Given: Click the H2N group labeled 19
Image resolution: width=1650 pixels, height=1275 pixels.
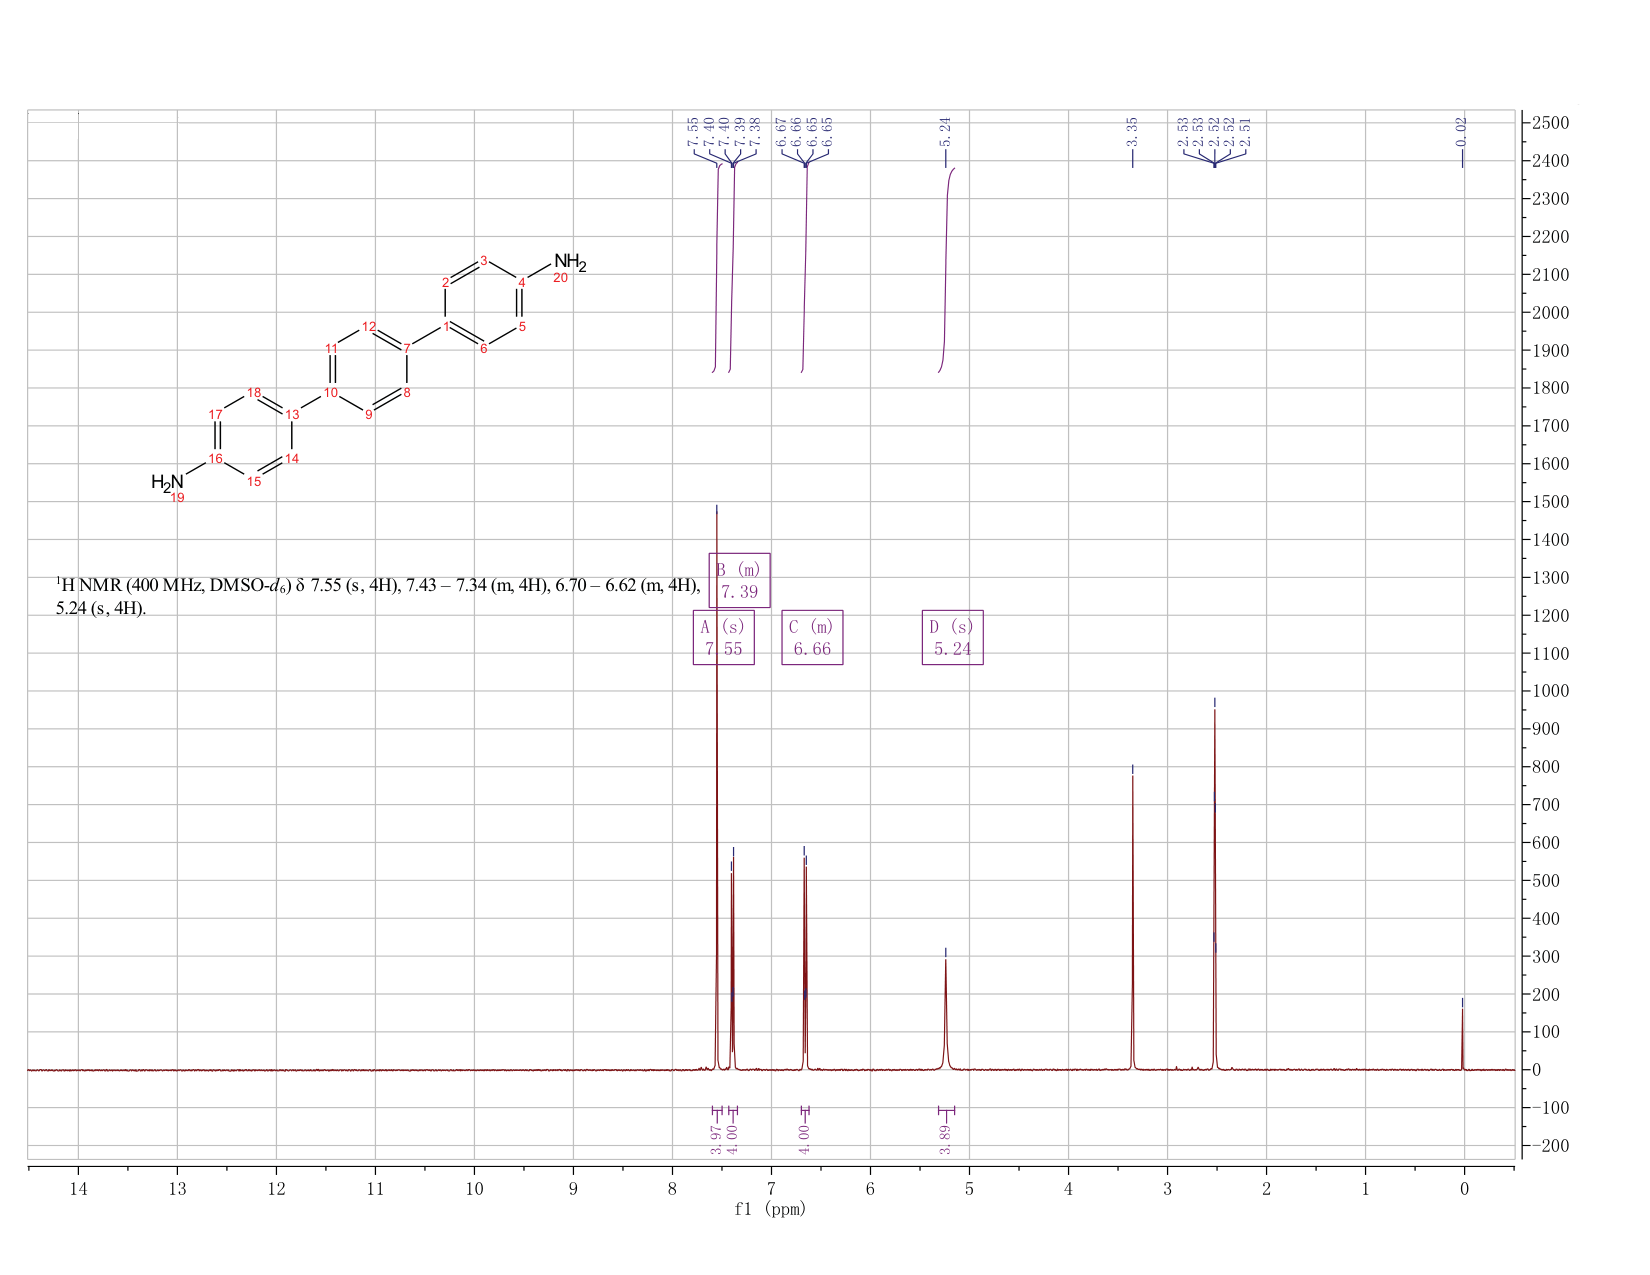Looking at the screenshot, I should (168, 485).
